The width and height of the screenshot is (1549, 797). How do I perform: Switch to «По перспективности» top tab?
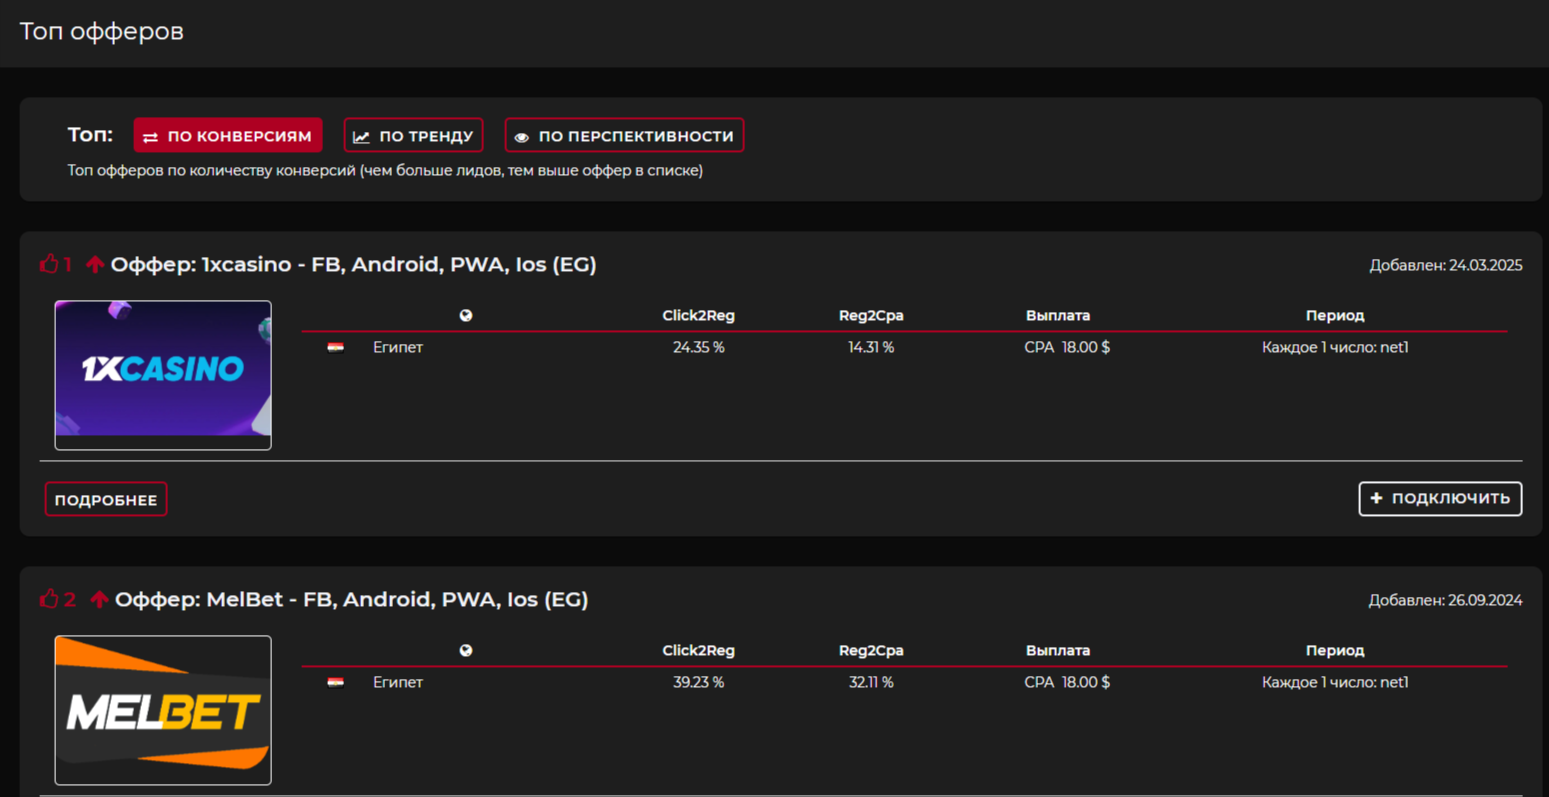point(624,136)
